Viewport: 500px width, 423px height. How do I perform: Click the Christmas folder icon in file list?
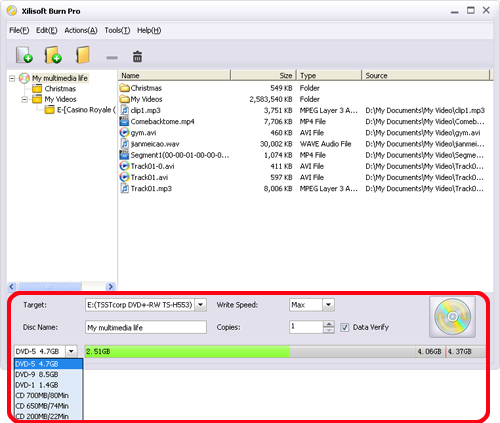[125, 88]
